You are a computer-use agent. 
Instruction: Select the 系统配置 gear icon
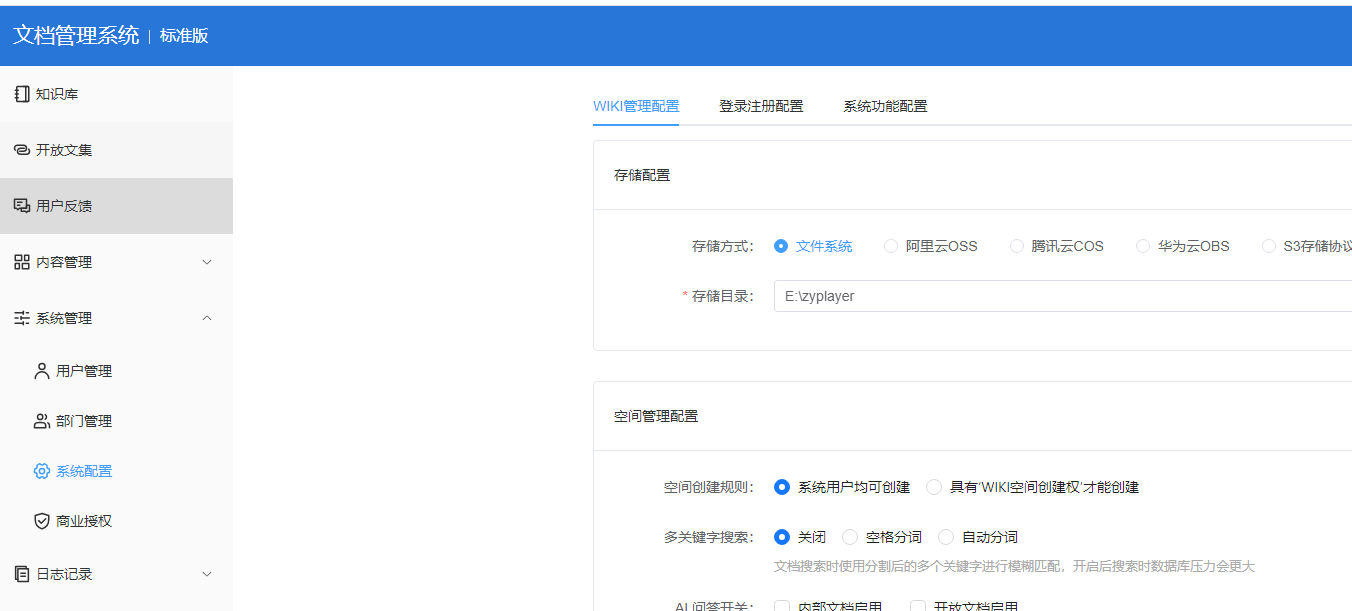[x=41, y=470]
